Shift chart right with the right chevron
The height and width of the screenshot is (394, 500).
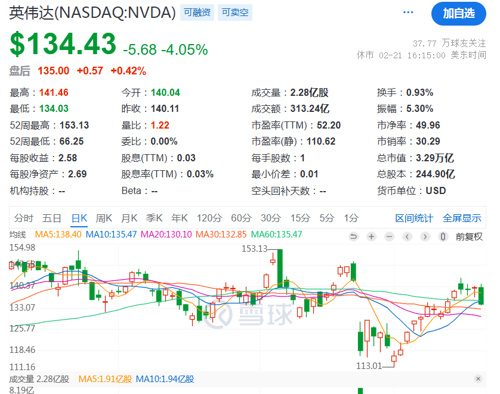(x=425, y=237)
